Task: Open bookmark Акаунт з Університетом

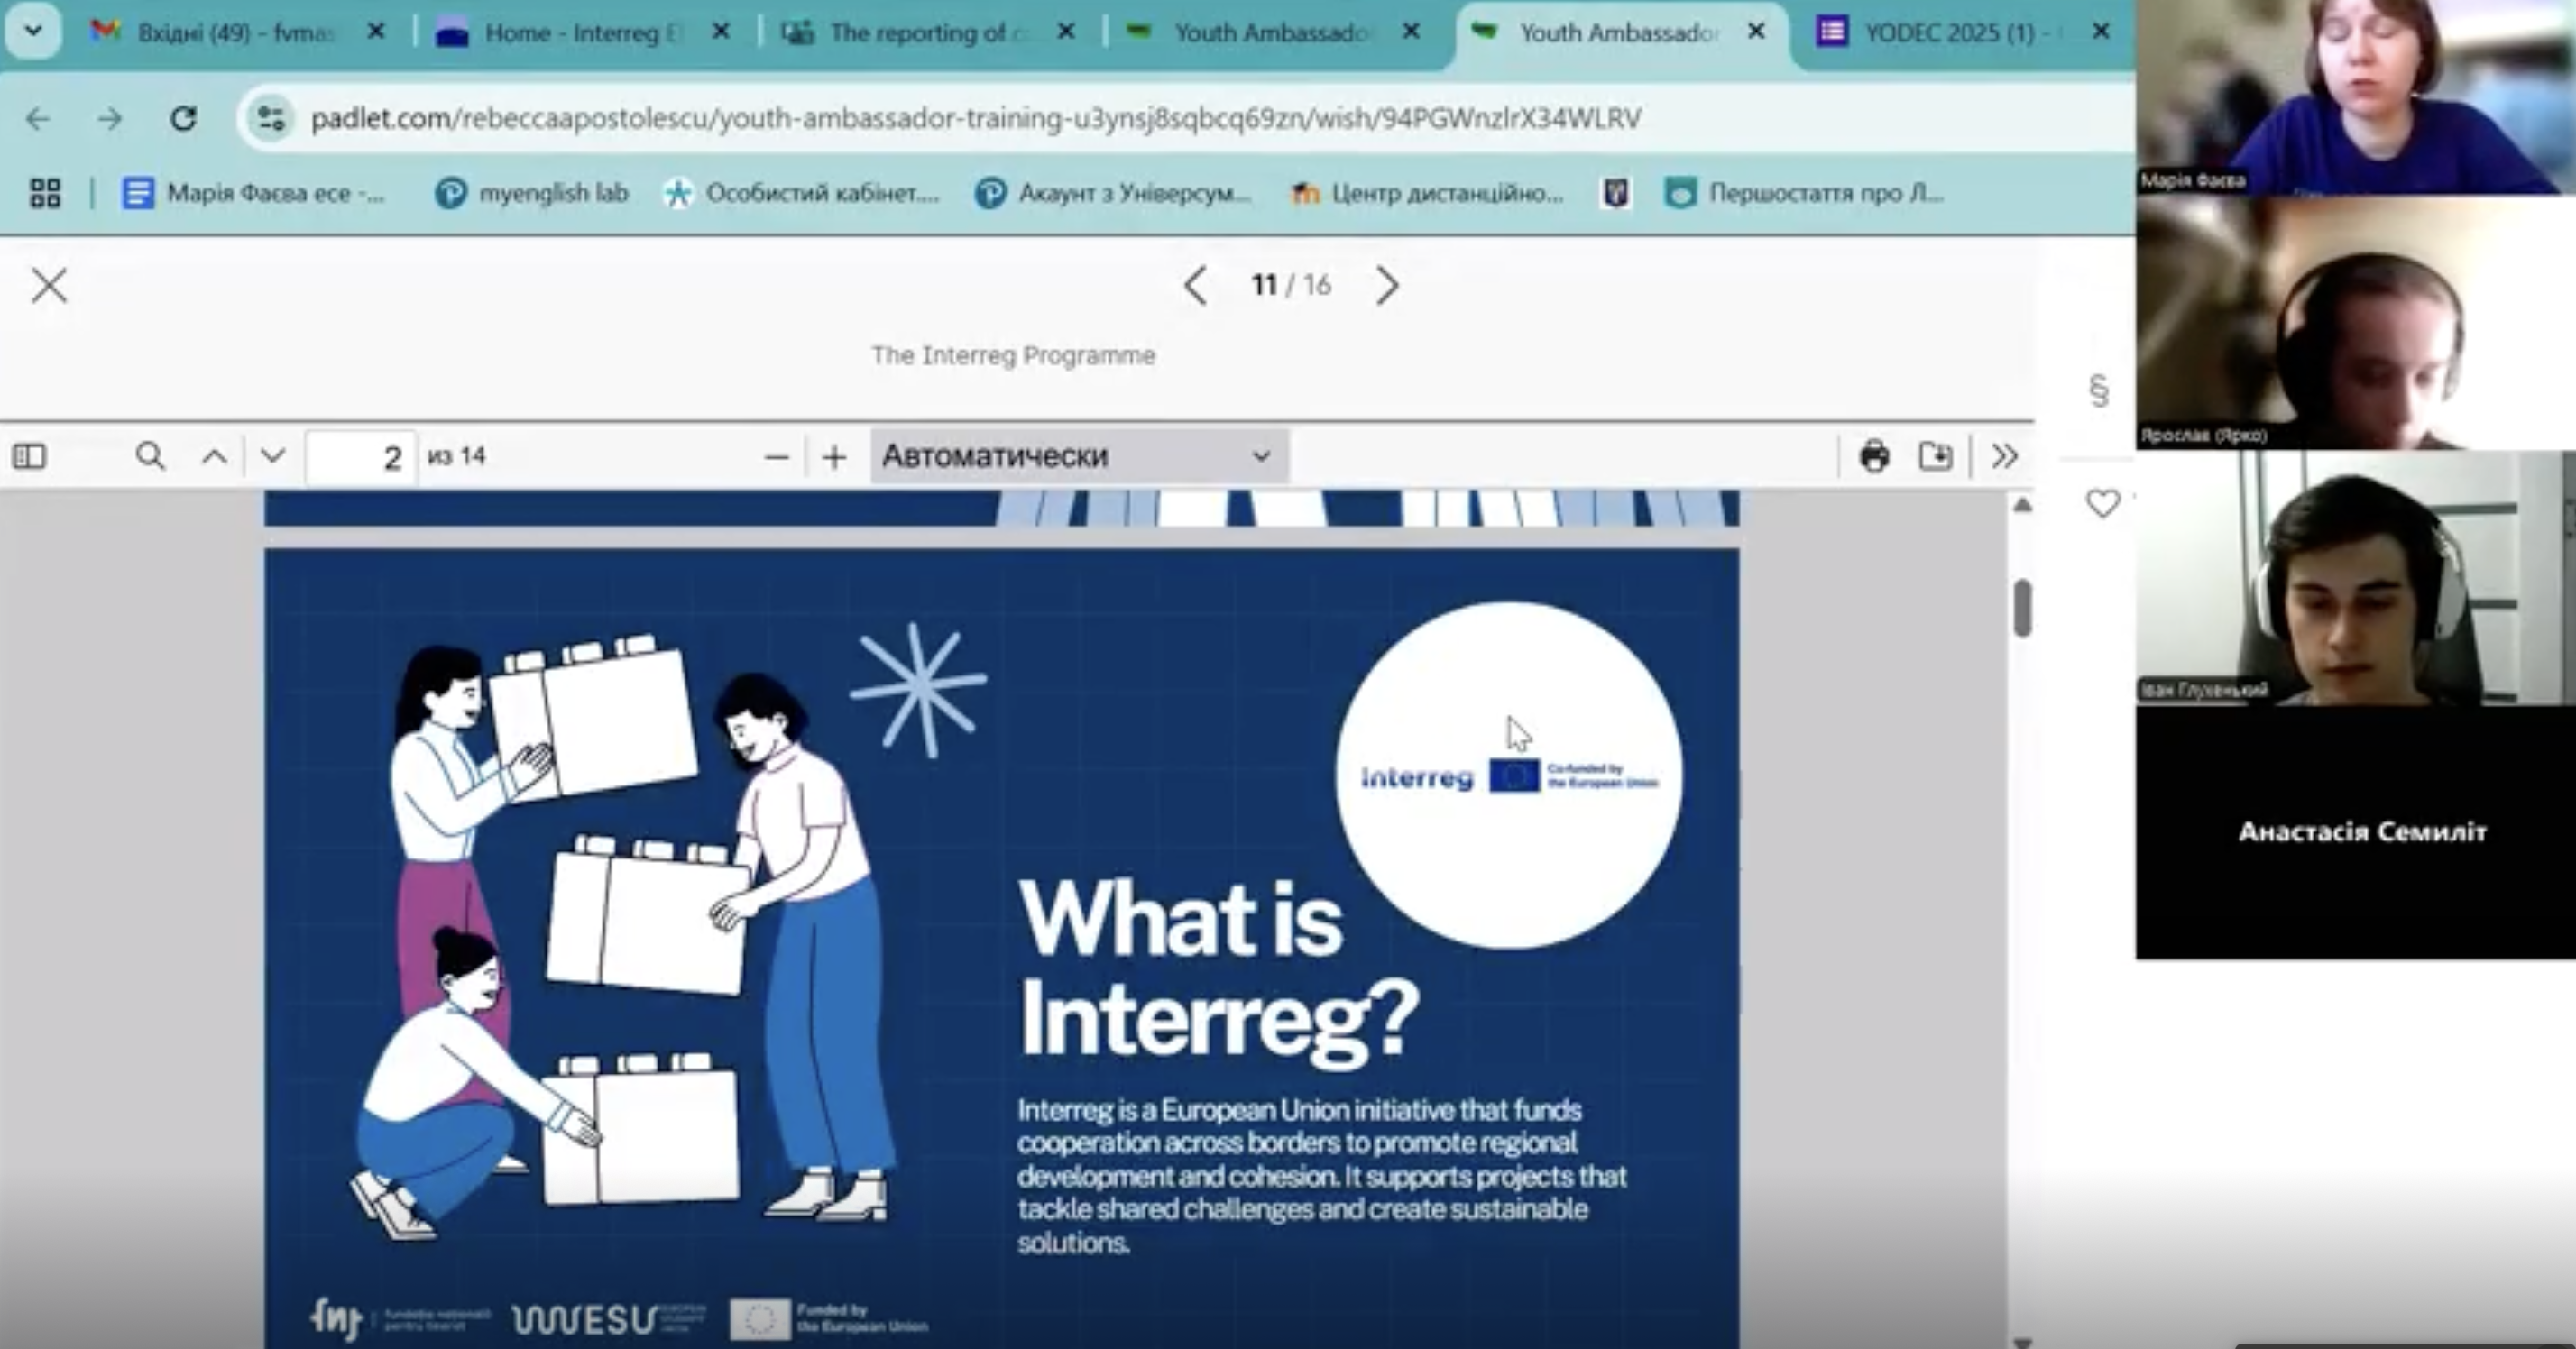Action: tap(1113, 193)
